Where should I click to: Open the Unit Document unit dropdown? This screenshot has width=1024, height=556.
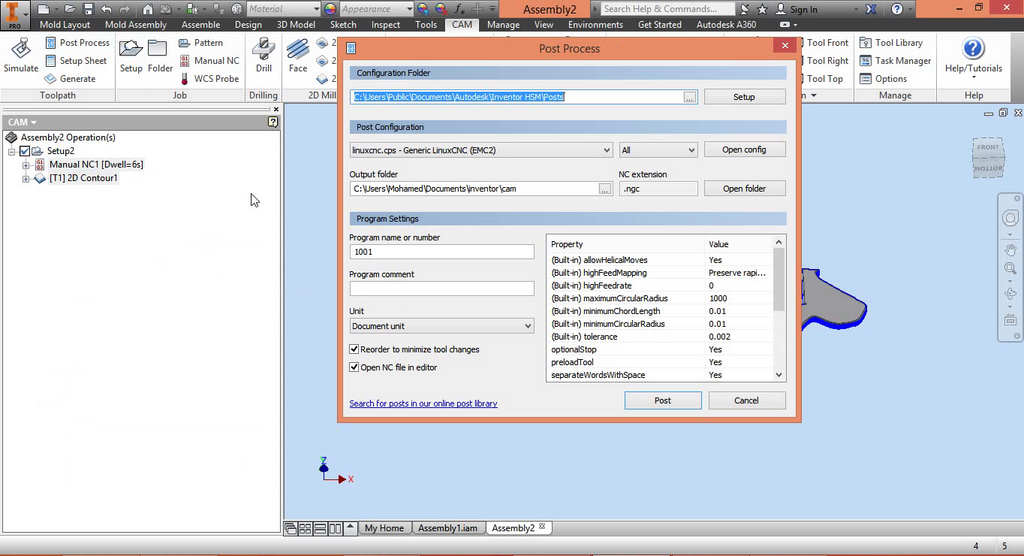pos(441,325)
